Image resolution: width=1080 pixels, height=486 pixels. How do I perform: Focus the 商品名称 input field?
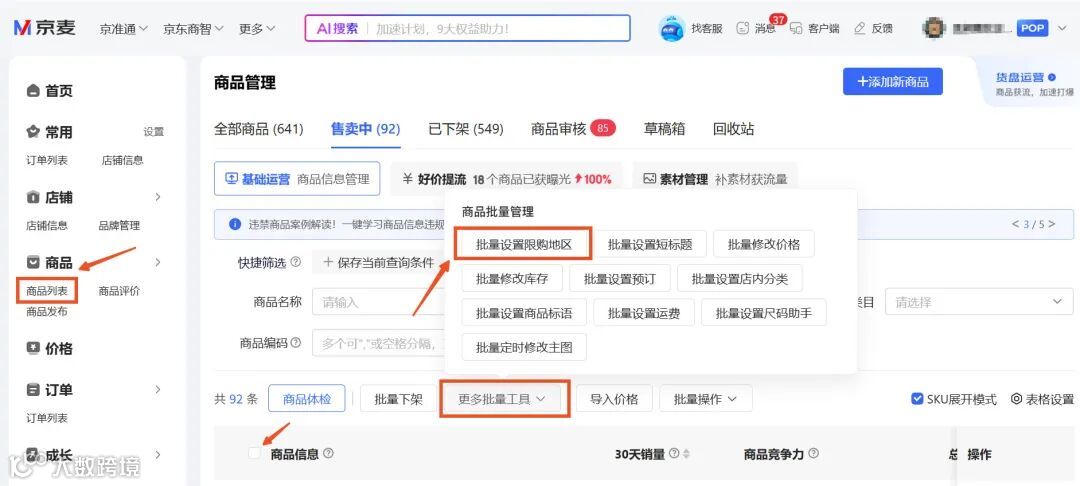coord(379,302)
